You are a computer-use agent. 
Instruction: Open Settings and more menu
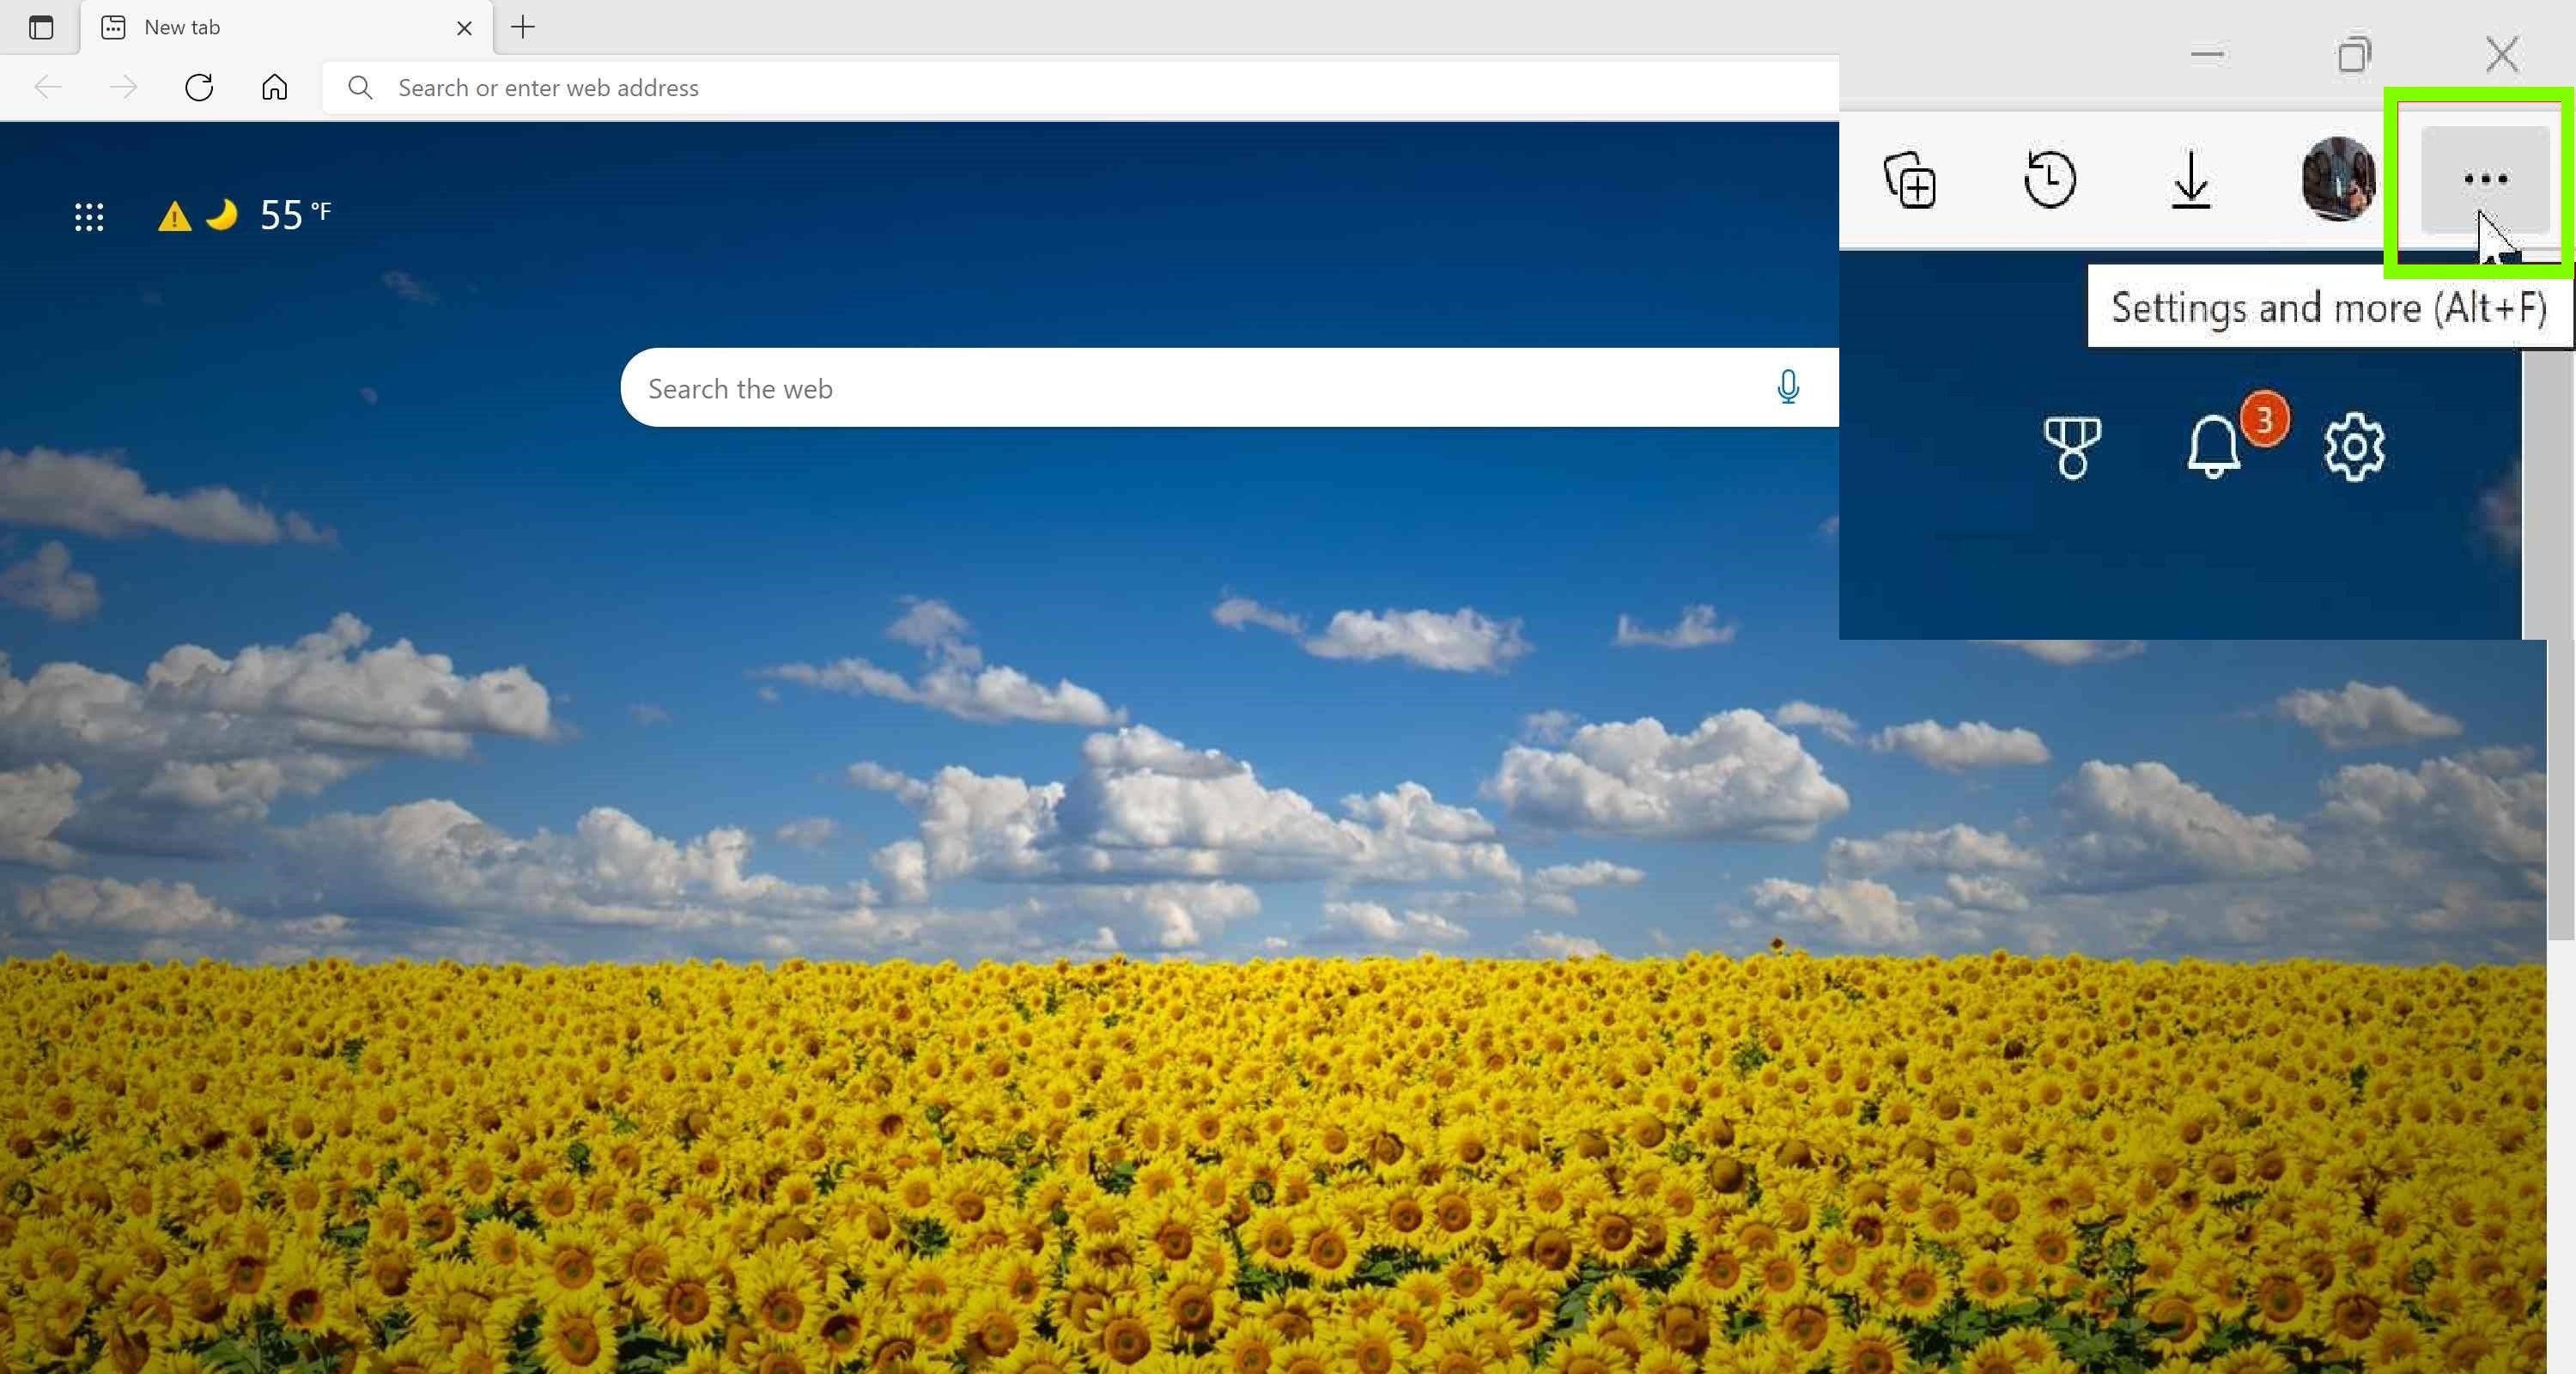click(x=2485, y=180)
